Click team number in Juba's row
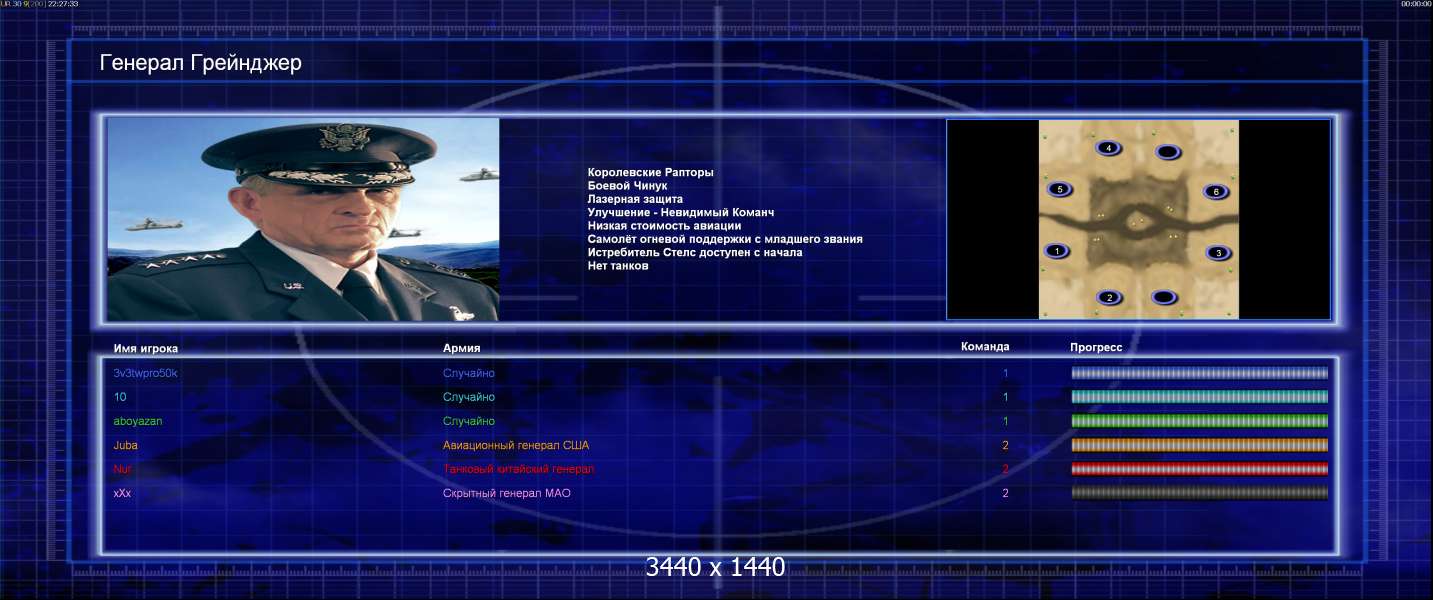Image resolution: width=1433 pixels, height=600 pixels. coord(1006,445)
